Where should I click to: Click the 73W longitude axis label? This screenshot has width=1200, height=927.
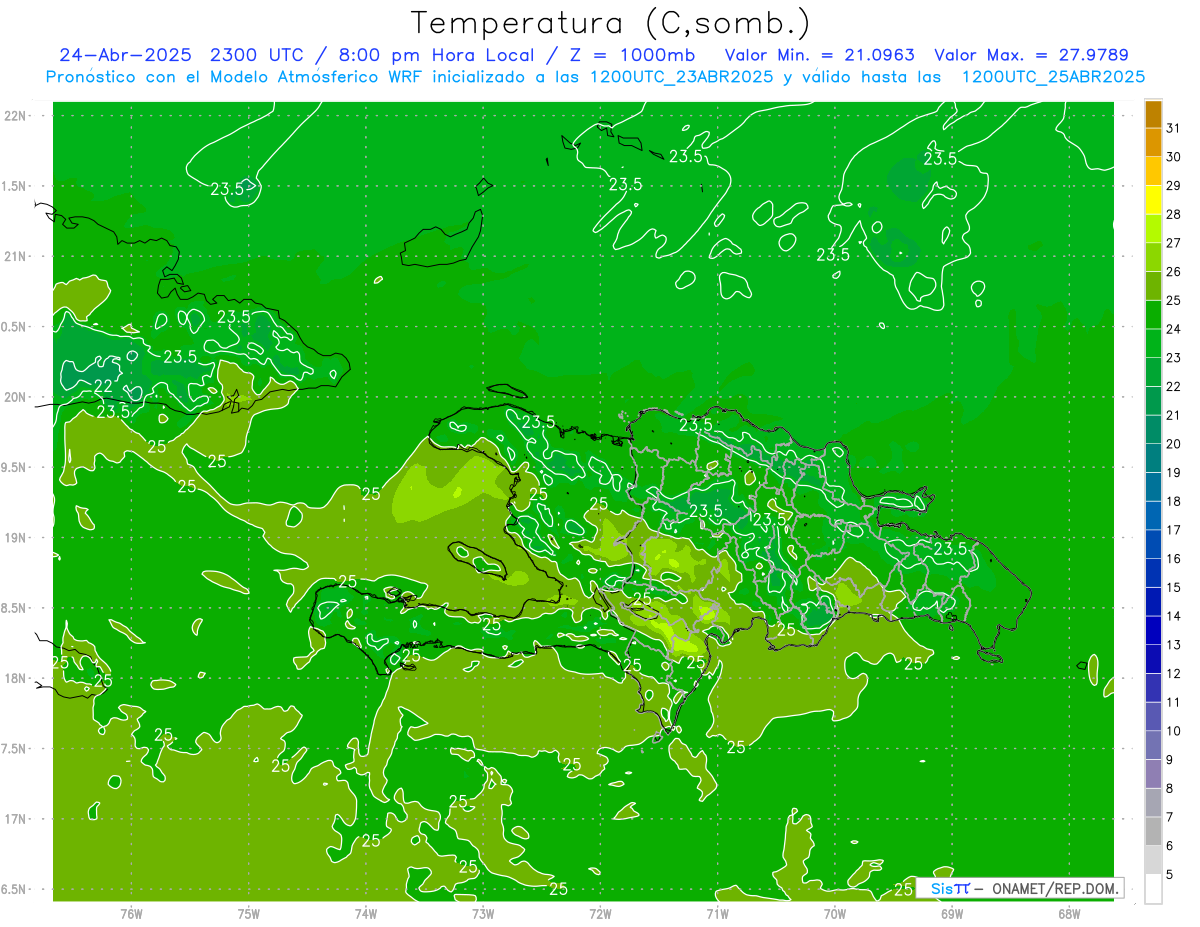click(x=483, y=913)
